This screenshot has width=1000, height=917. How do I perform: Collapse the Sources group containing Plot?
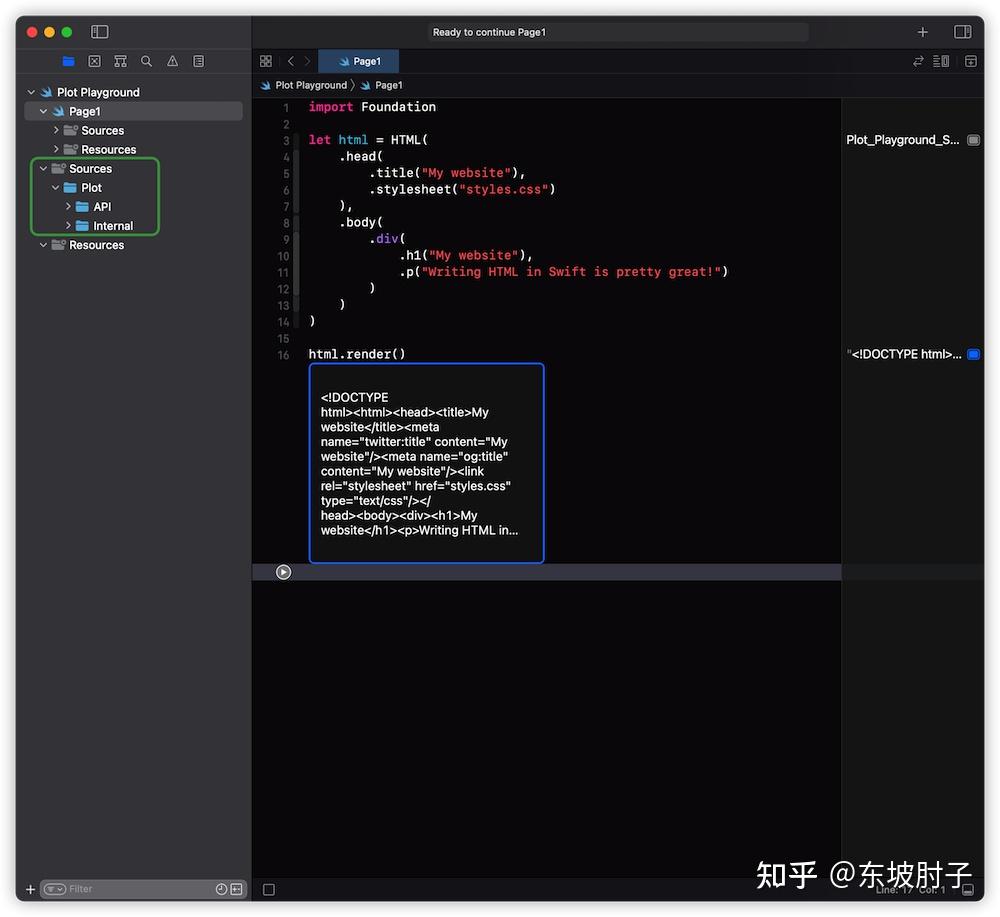43,168
